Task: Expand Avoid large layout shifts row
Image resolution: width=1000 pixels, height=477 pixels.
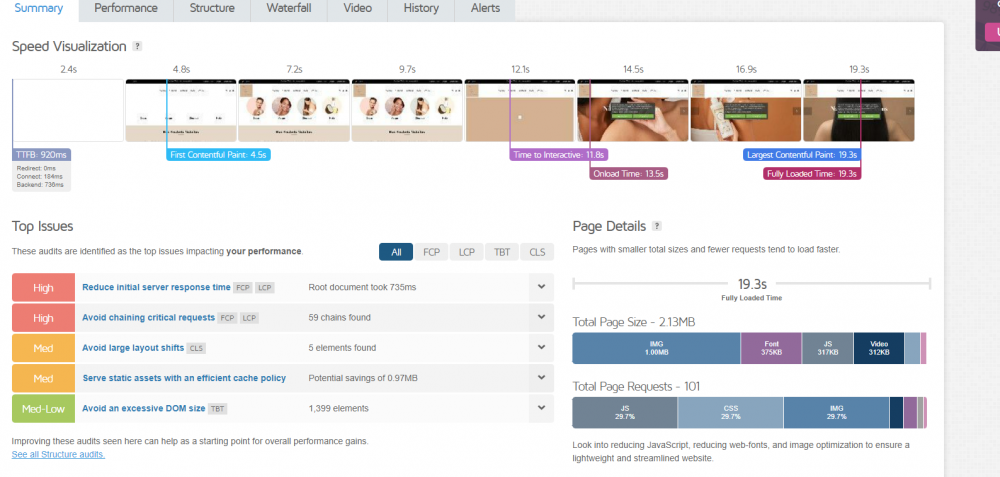Action: coord(541,348)
